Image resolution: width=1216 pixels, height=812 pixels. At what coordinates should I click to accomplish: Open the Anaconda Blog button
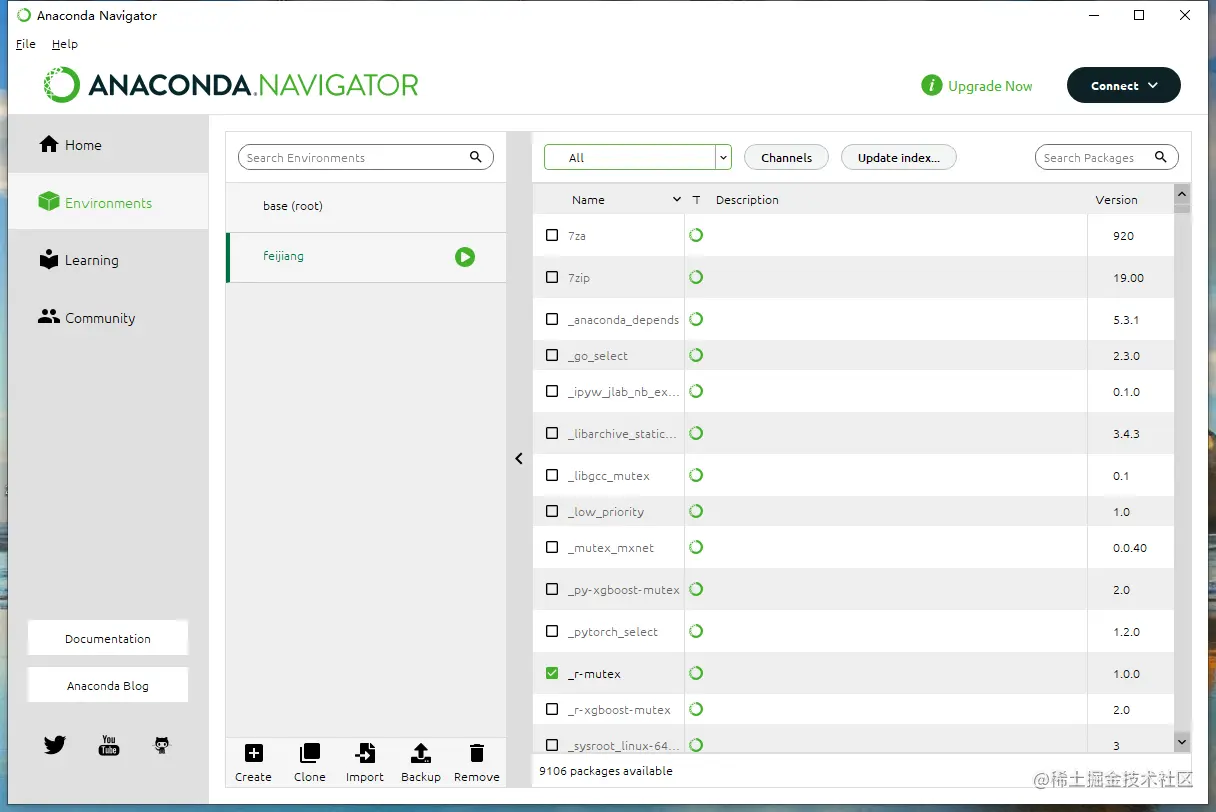coord(108,685)
